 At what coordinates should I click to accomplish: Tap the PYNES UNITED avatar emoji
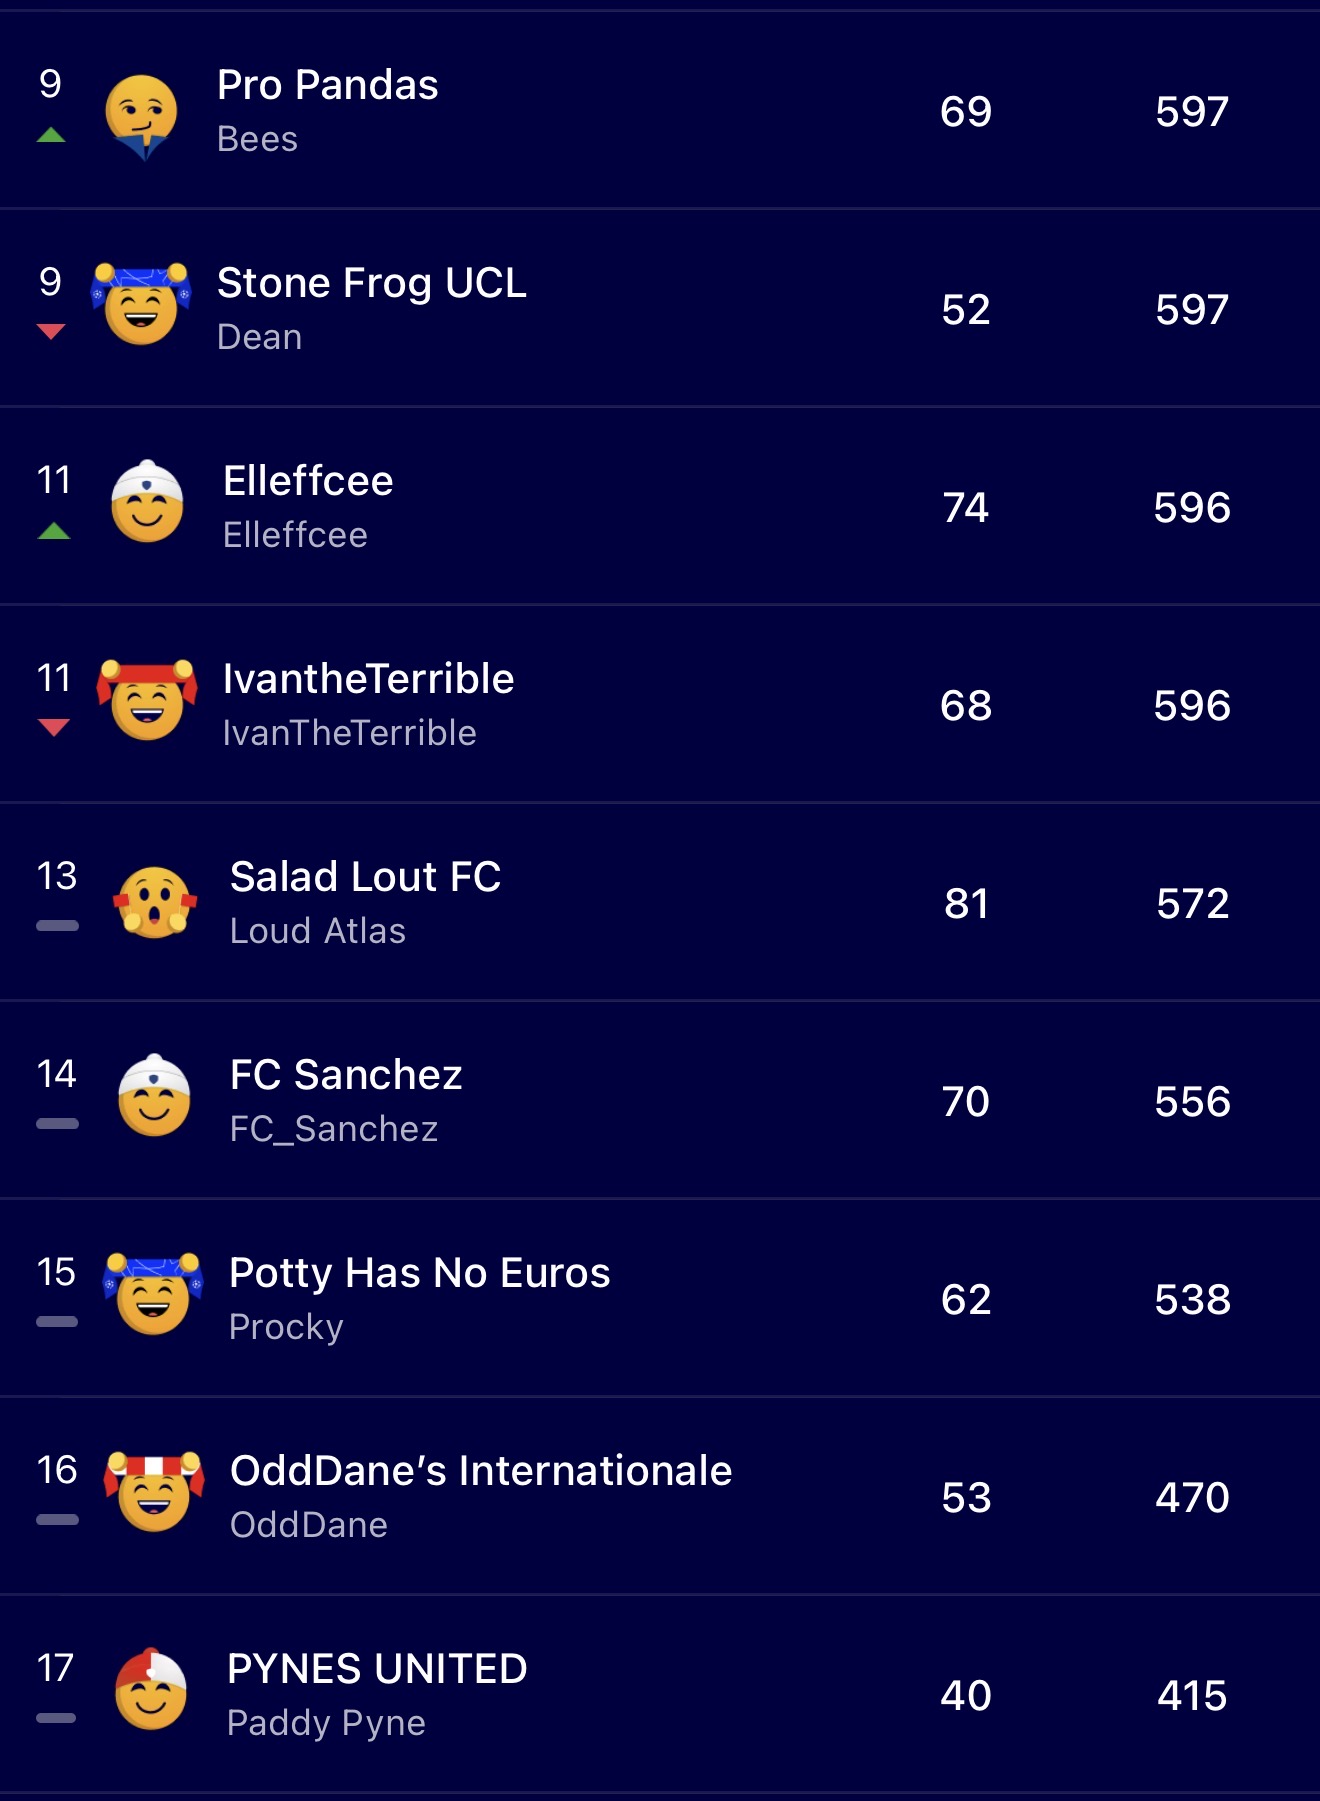click(x=151, y=1690)
